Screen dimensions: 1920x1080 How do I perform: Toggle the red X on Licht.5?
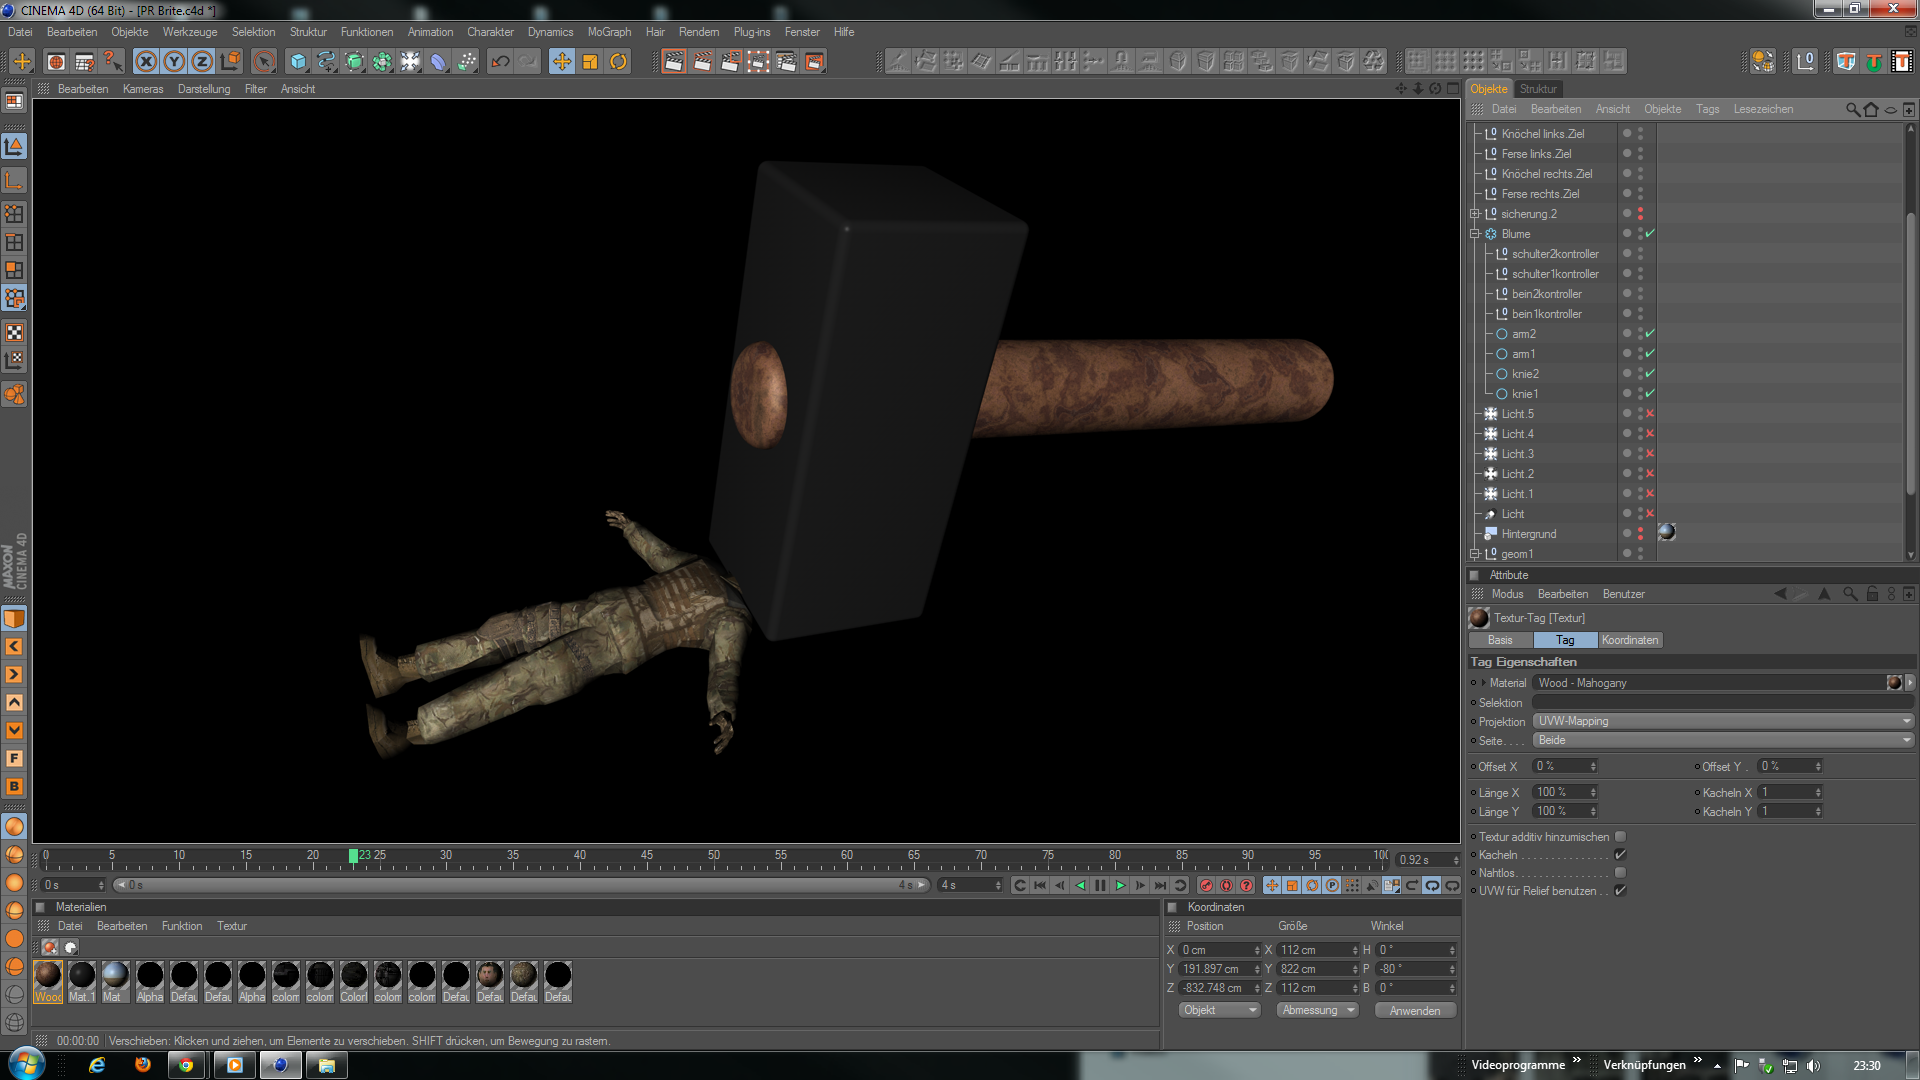pos(1650,414)
